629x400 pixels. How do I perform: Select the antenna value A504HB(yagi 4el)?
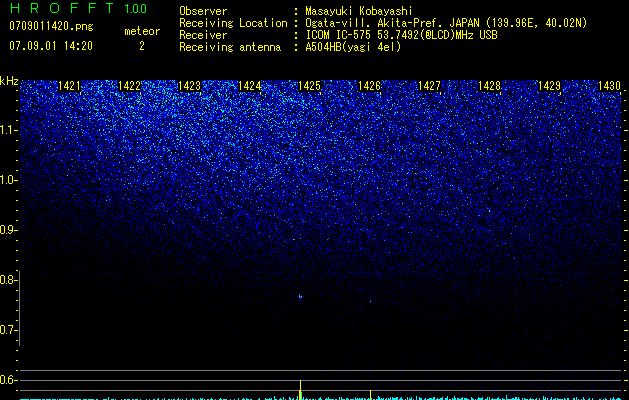pos(353,47)
